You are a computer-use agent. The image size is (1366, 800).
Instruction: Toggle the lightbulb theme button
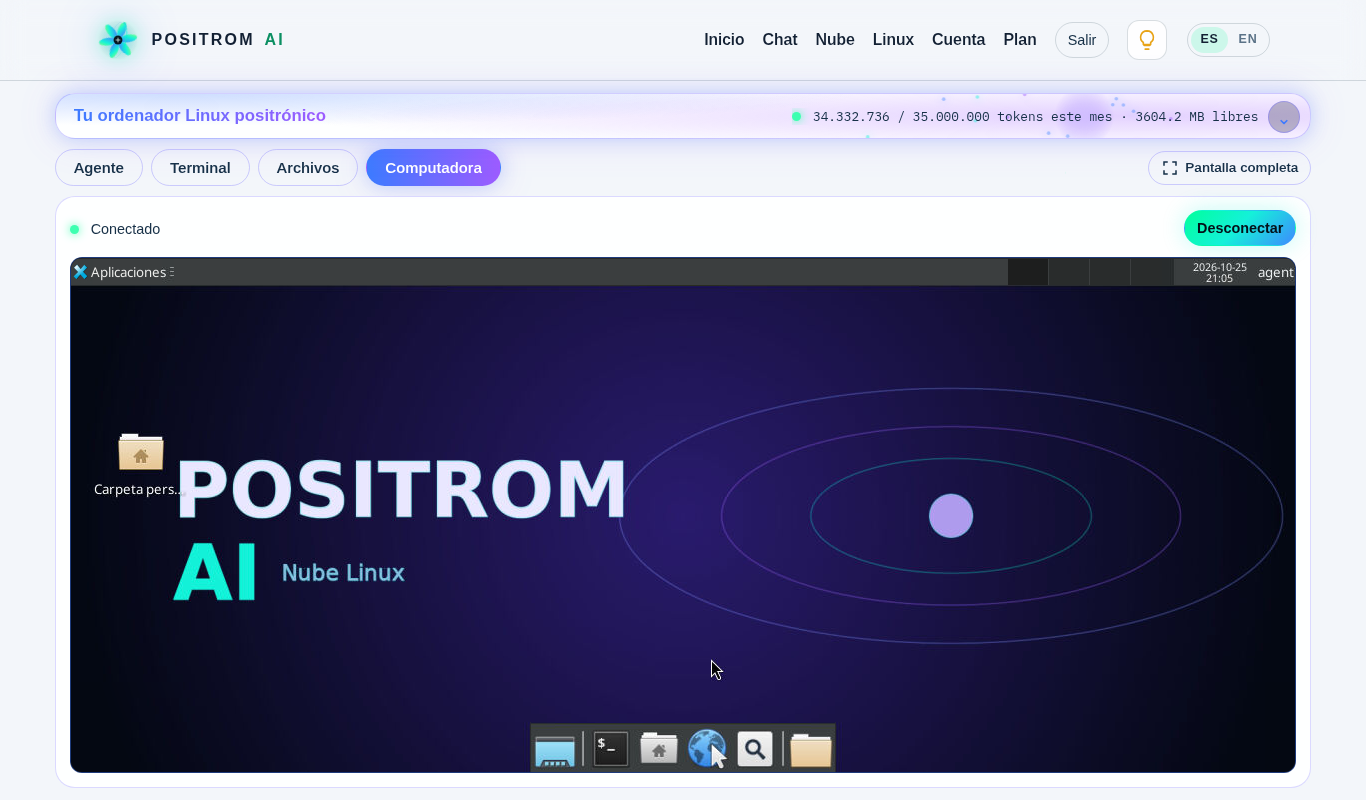(1147, 40)
